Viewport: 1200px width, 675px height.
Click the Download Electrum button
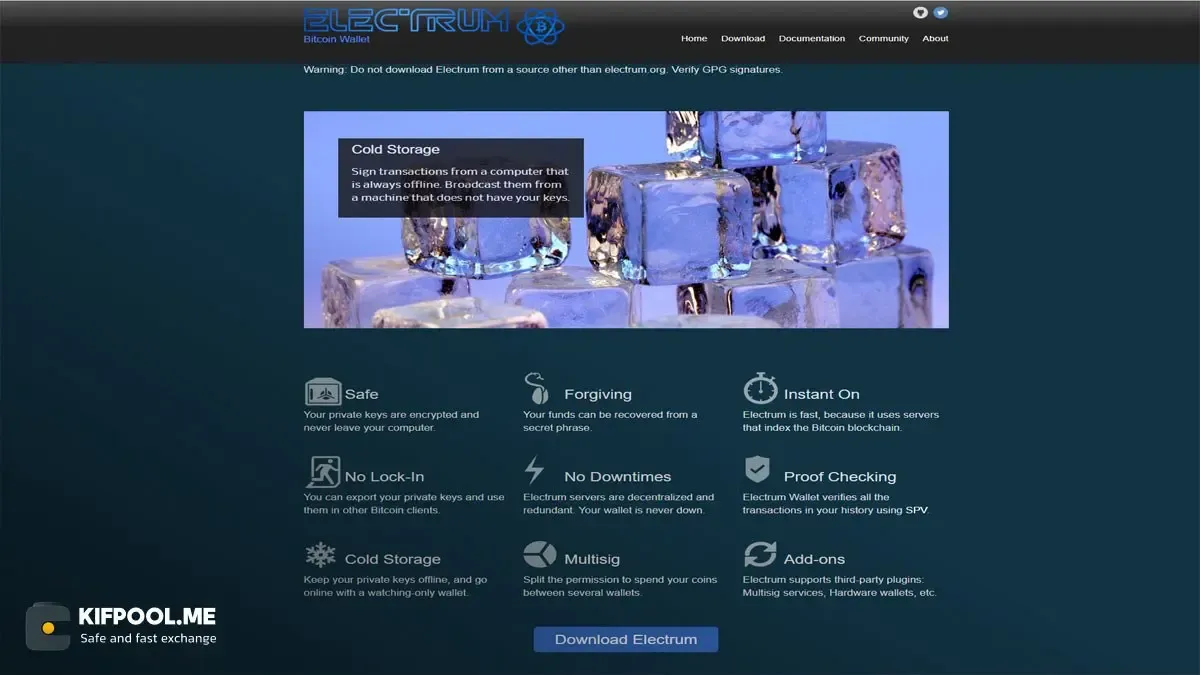626,640
